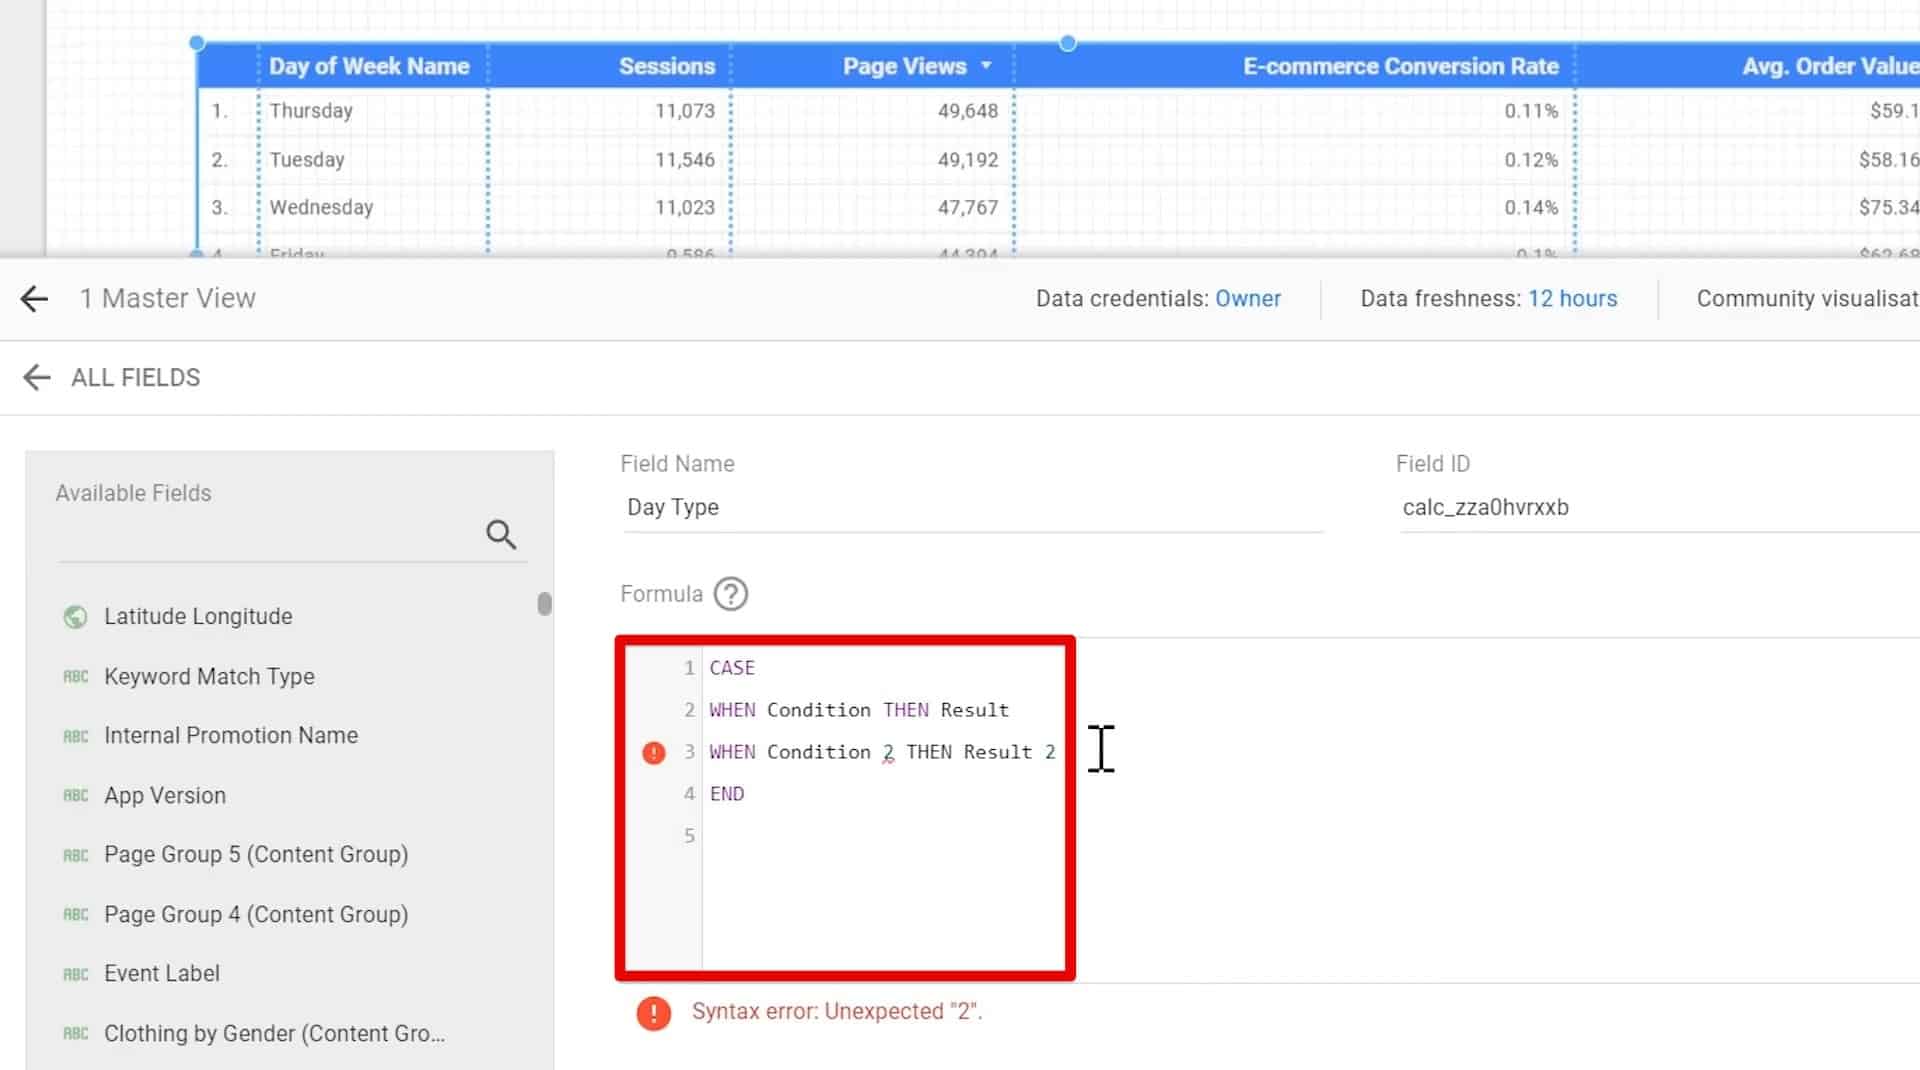Open the Page Views sort dropdown
The width and height of the screenshot is (1920, 1070).
[x=986, y=66]
